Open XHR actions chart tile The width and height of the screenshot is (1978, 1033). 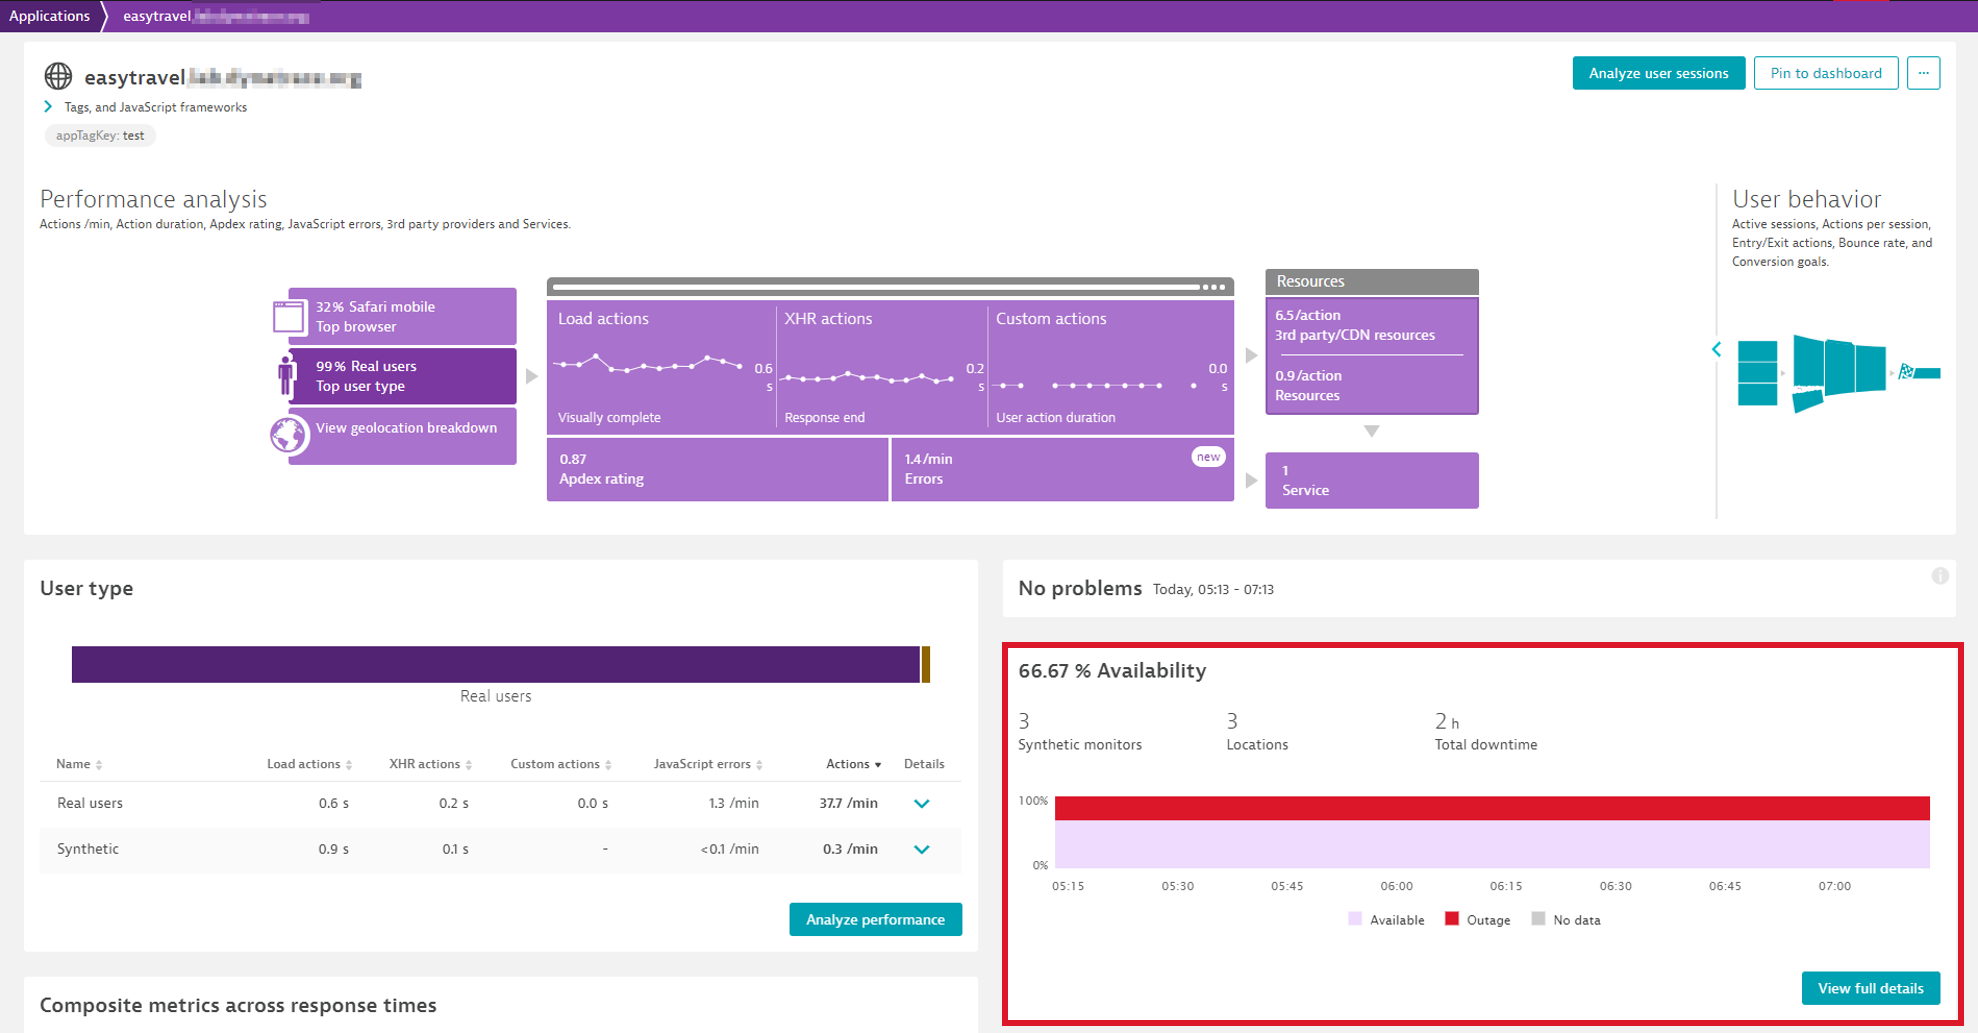click(882, 366)
